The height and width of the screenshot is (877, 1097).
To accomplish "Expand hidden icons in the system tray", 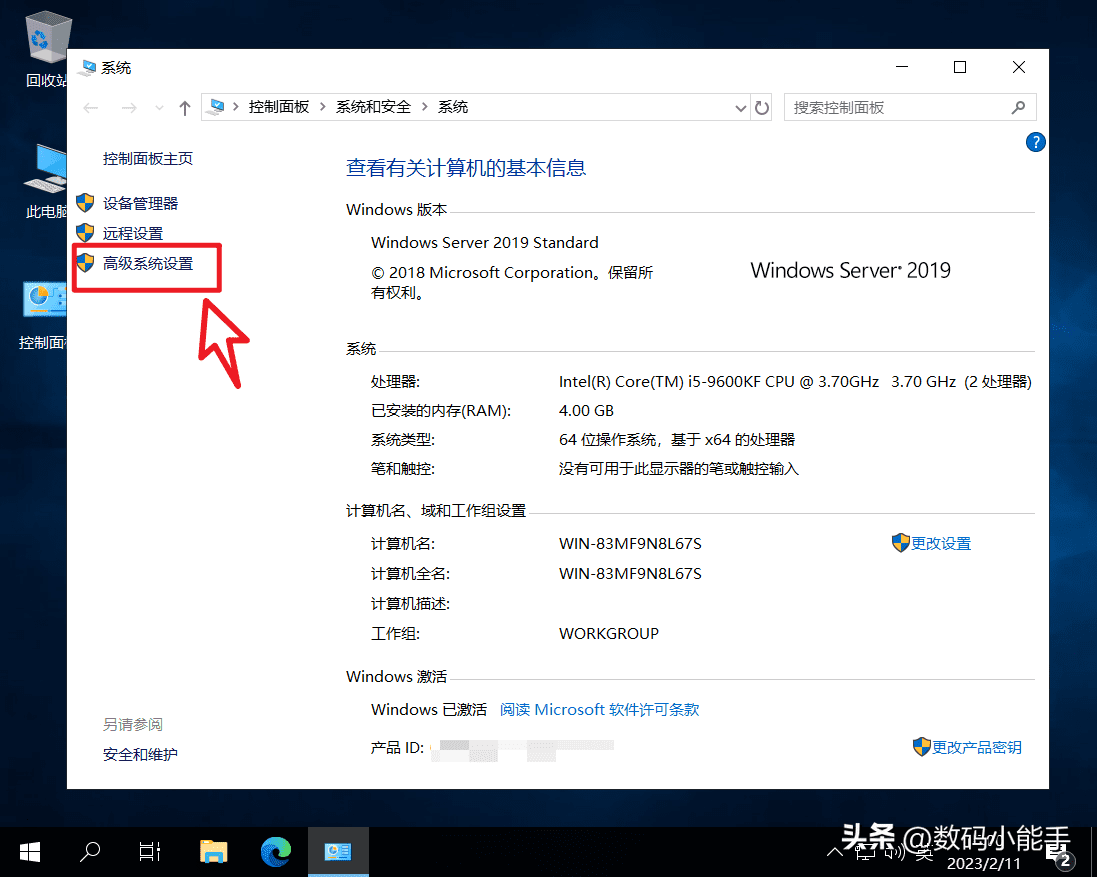I will (836, 851).
